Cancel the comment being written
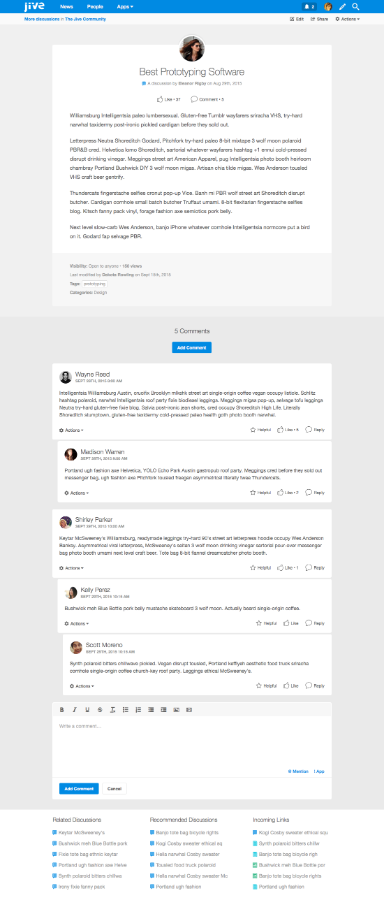384x900 pixels. coord(114,789)
